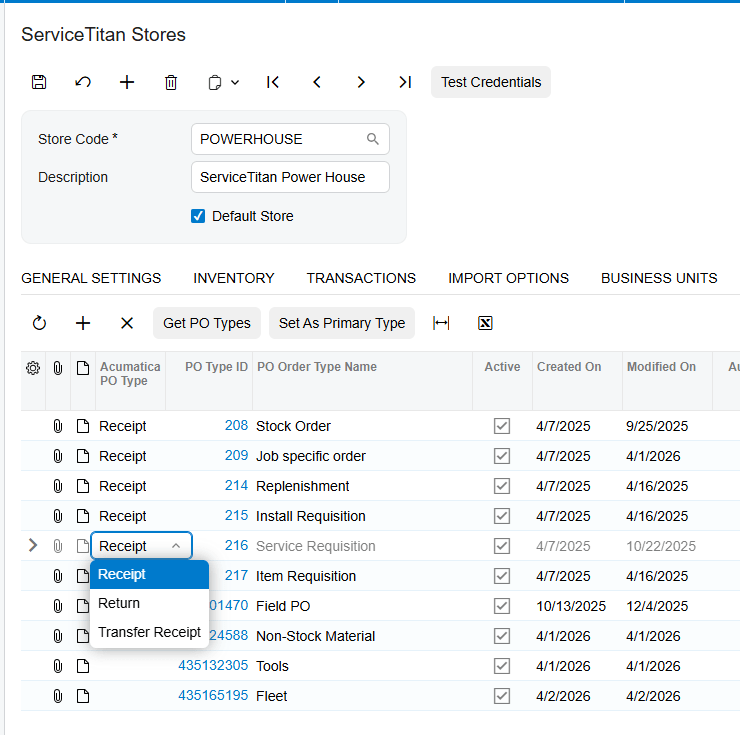
Task: Click the clipboard copy-paste icon
Action: click(215, 82)
